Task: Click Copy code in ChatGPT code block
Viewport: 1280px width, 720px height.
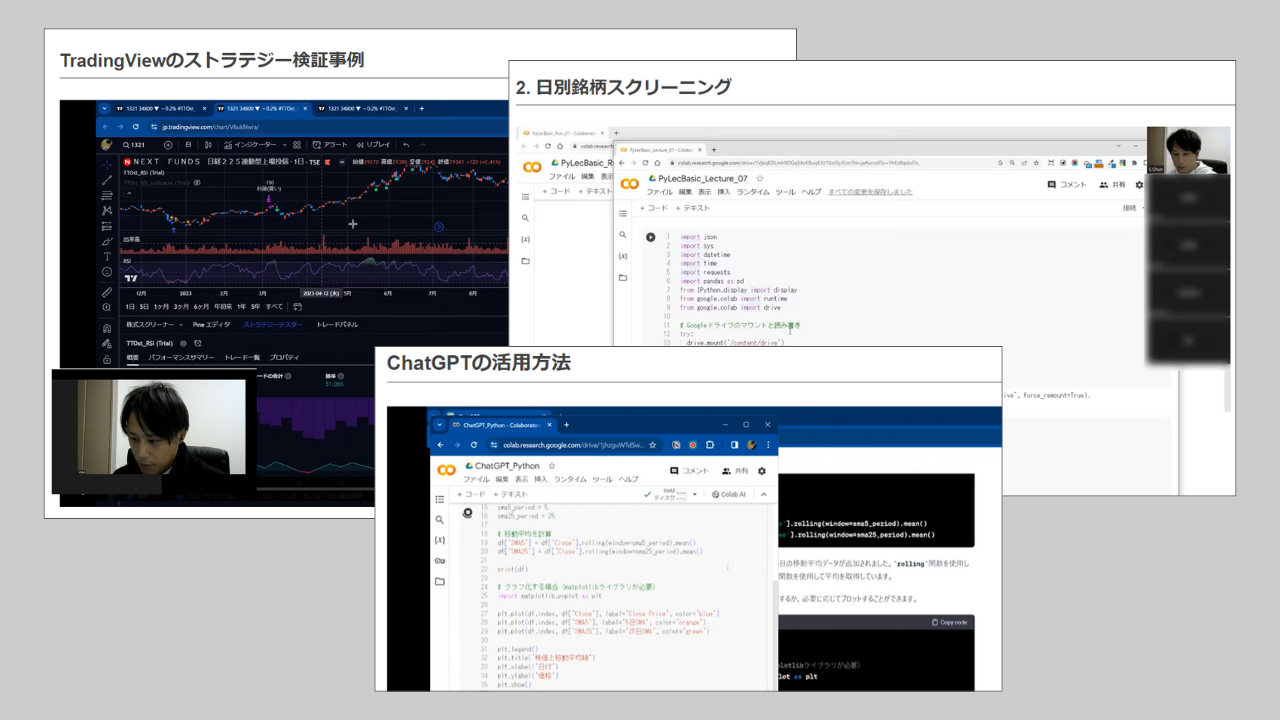Action: pyautogui.click(x=949, y=622)
